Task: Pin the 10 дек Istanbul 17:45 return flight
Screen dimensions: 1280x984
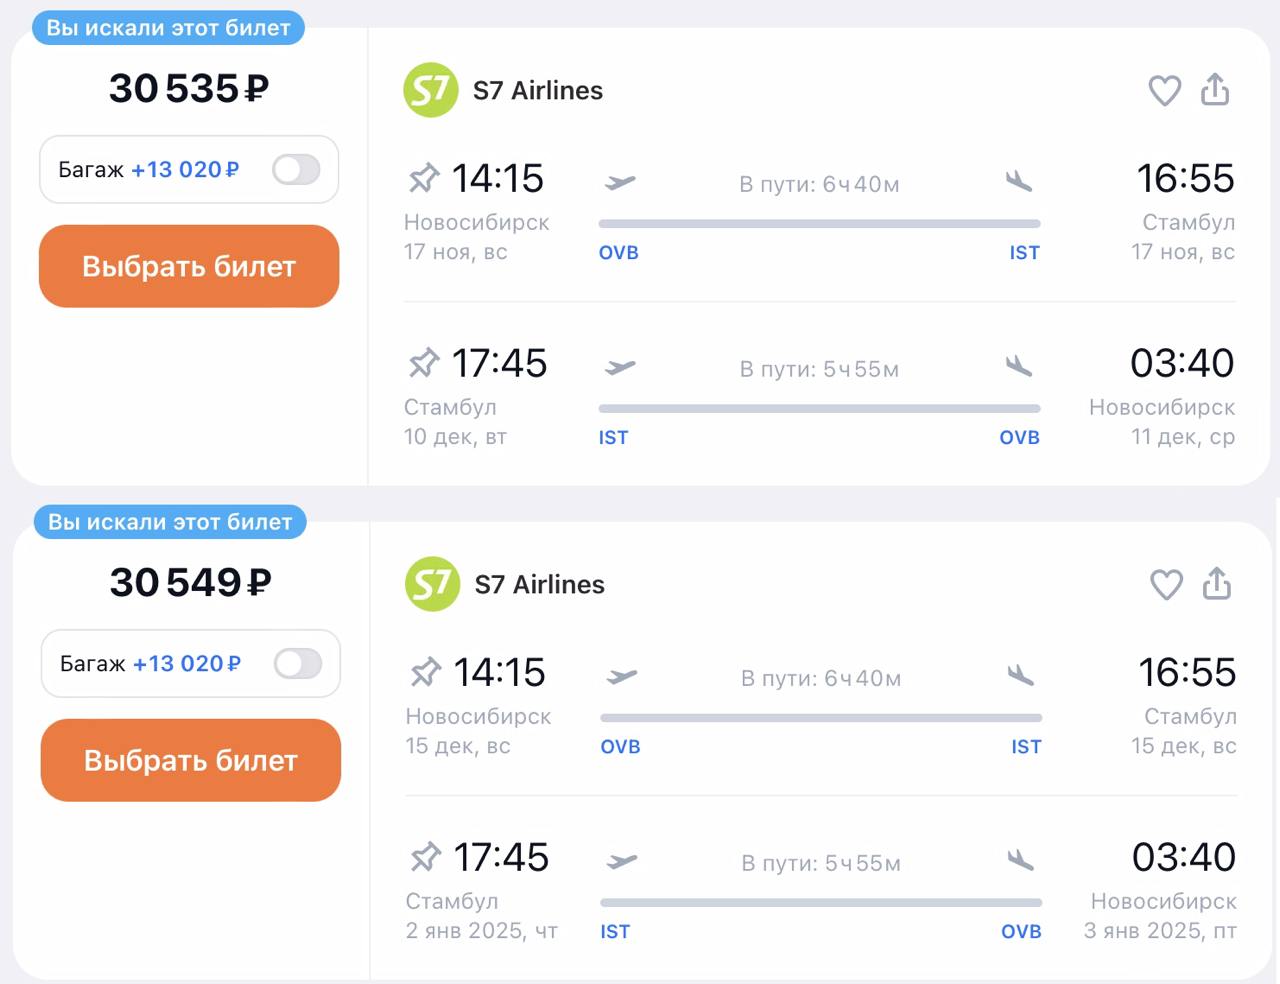Action: click(x=424, y=363)
